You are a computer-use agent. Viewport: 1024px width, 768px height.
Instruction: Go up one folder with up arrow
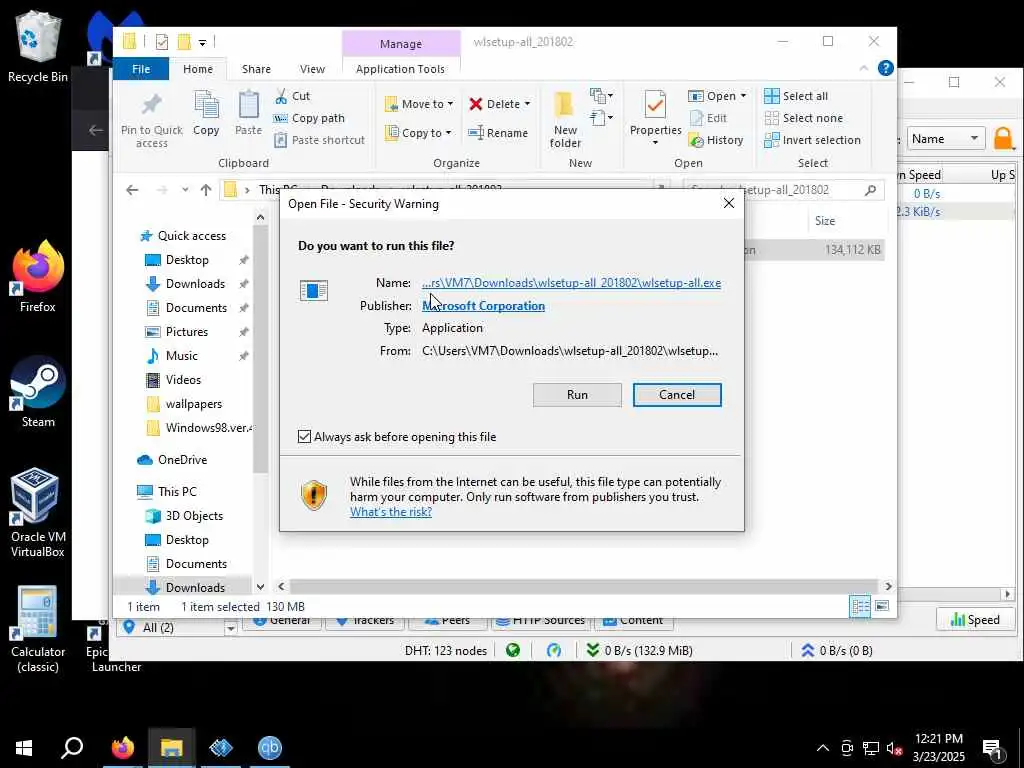(206, 190)
